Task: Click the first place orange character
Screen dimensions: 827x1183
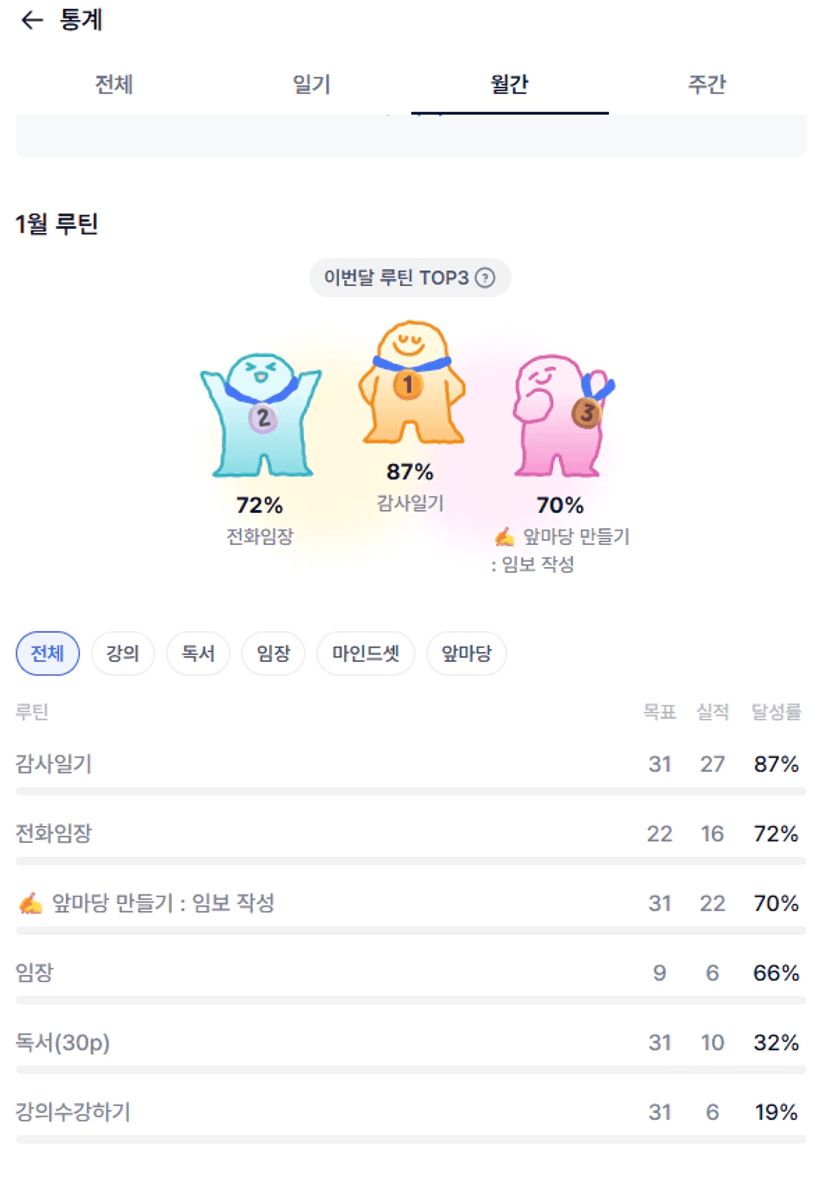Action: pos(410,385)
